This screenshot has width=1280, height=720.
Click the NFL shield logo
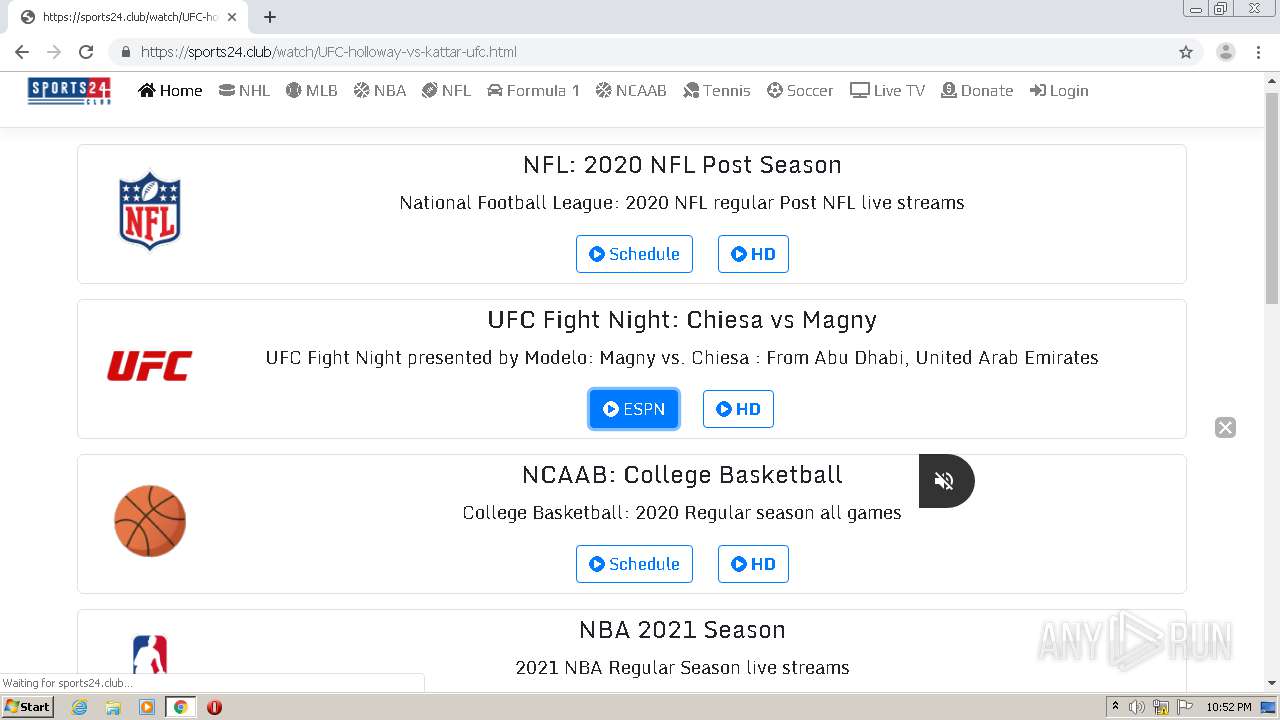(x=150, y=210)
